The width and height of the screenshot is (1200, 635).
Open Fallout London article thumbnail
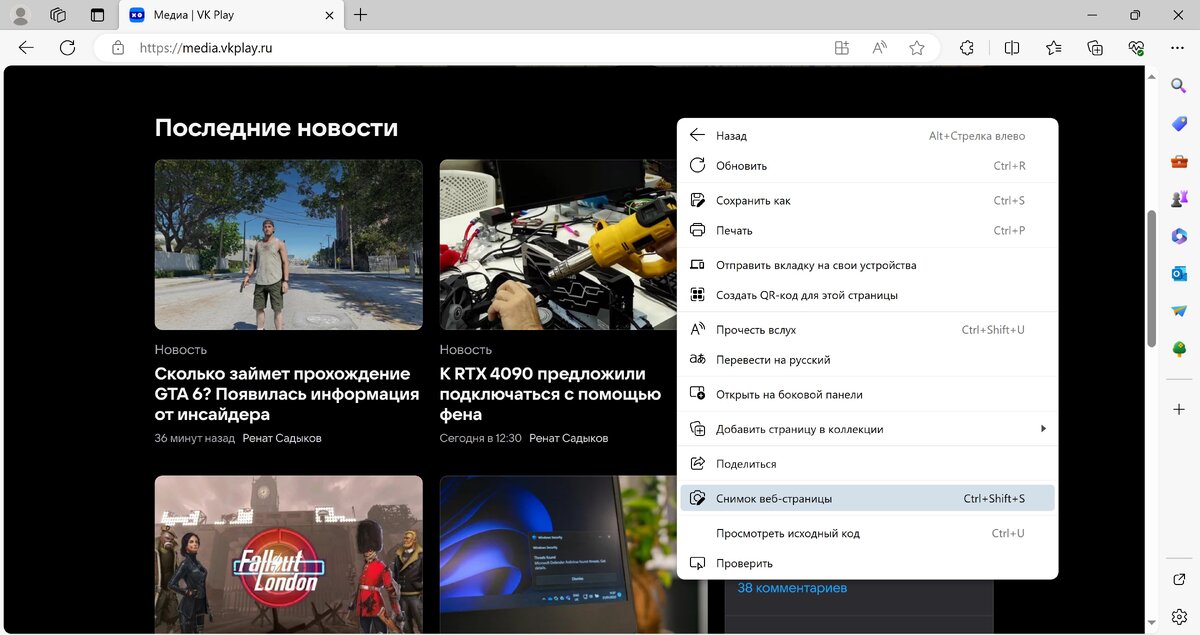pyautogui.click(x=289, y=554)
